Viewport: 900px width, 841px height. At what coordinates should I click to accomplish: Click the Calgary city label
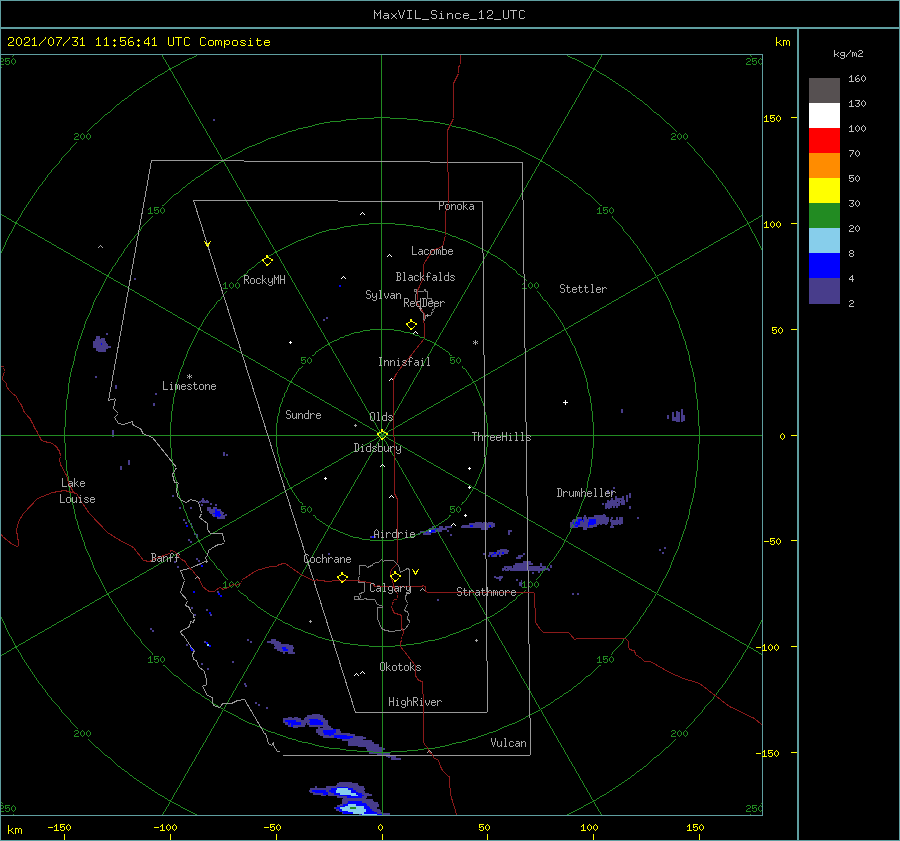coord(390,588)
